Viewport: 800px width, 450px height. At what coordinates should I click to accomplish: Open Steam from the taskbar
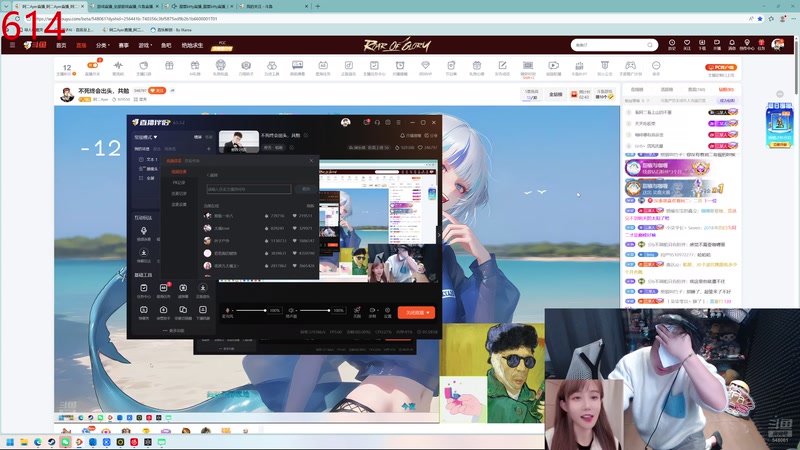click(x=52, y=442)
